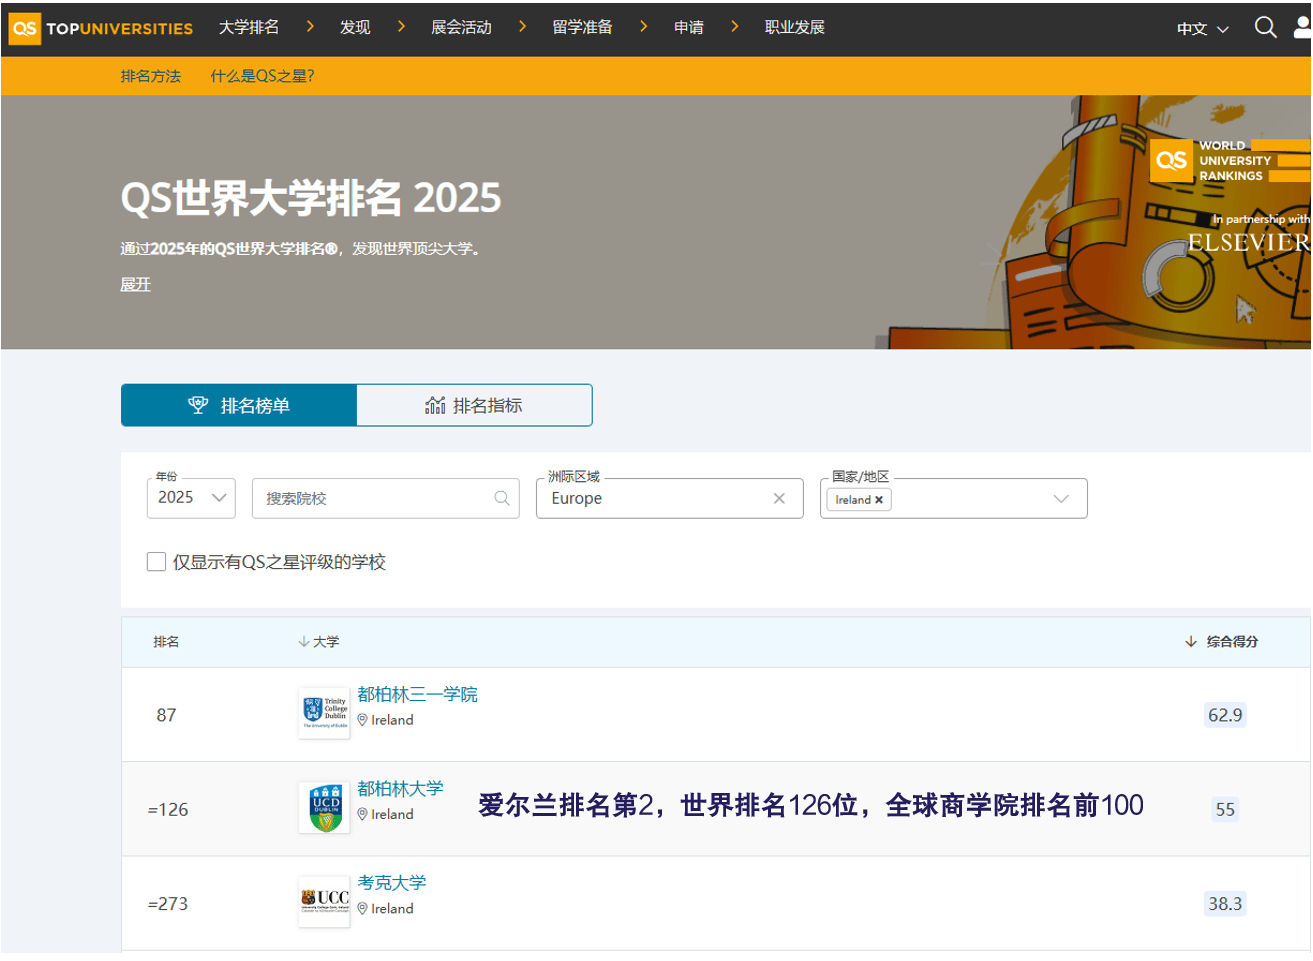The height and width of the screenshot is (961, 1313).
Task: Click location pin under 都柏林大学
Action: 362,815
